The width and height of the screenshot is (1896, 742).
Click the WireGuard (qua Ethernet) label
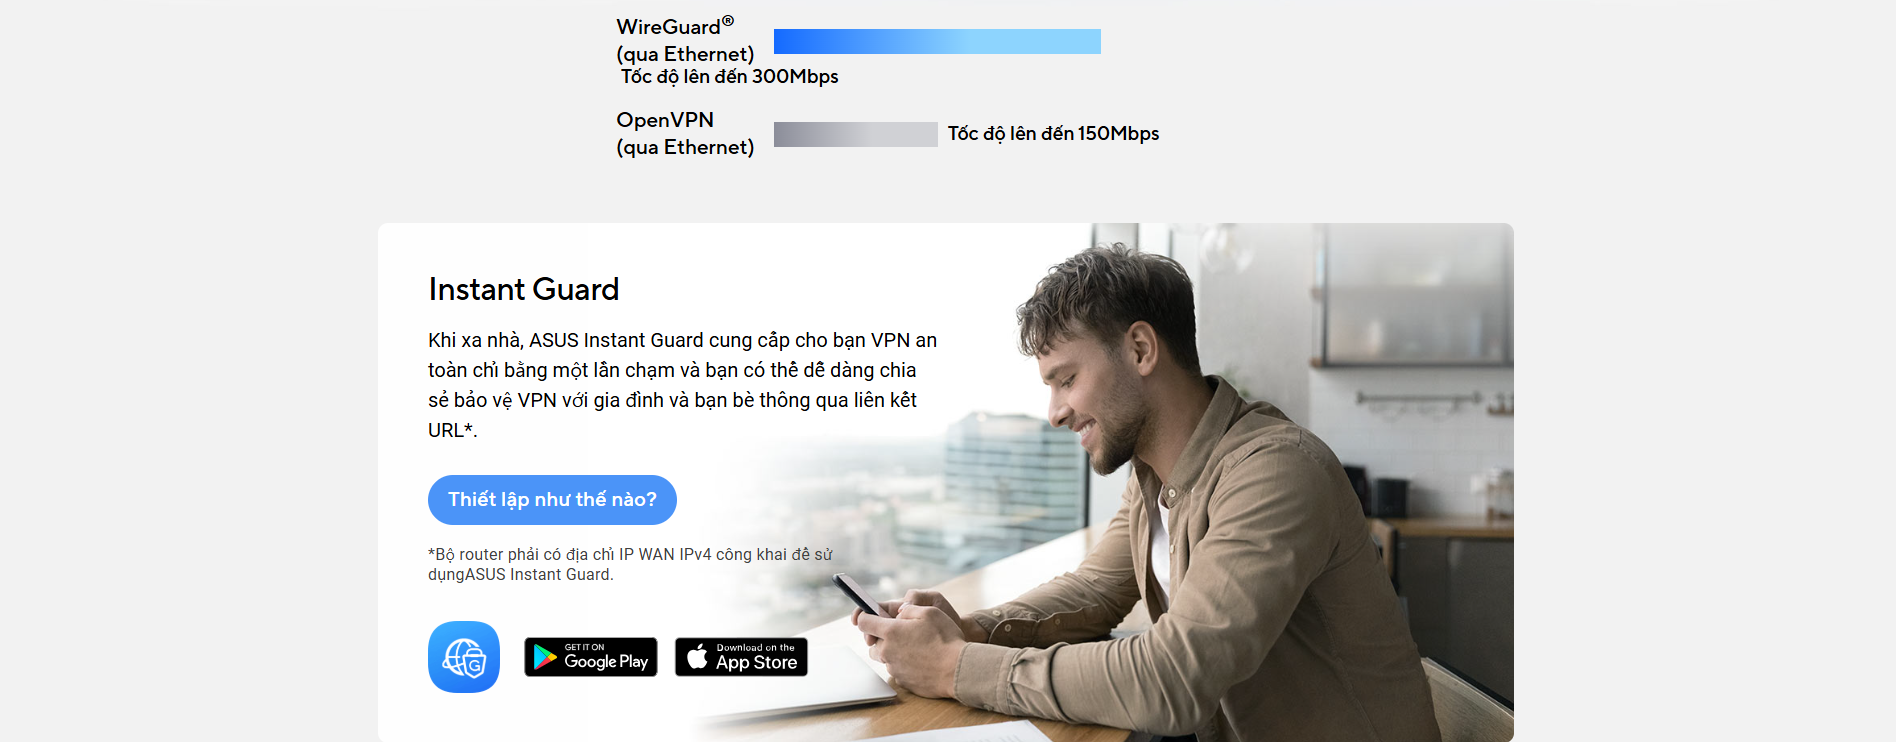coord(685,40)
